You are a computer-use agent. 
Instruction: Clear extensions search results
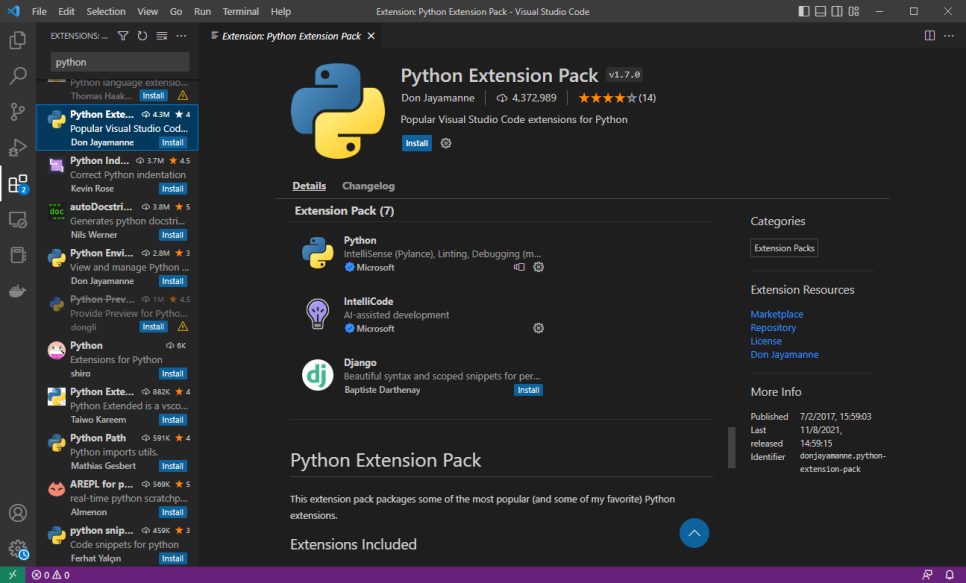[x=161, y=36]
